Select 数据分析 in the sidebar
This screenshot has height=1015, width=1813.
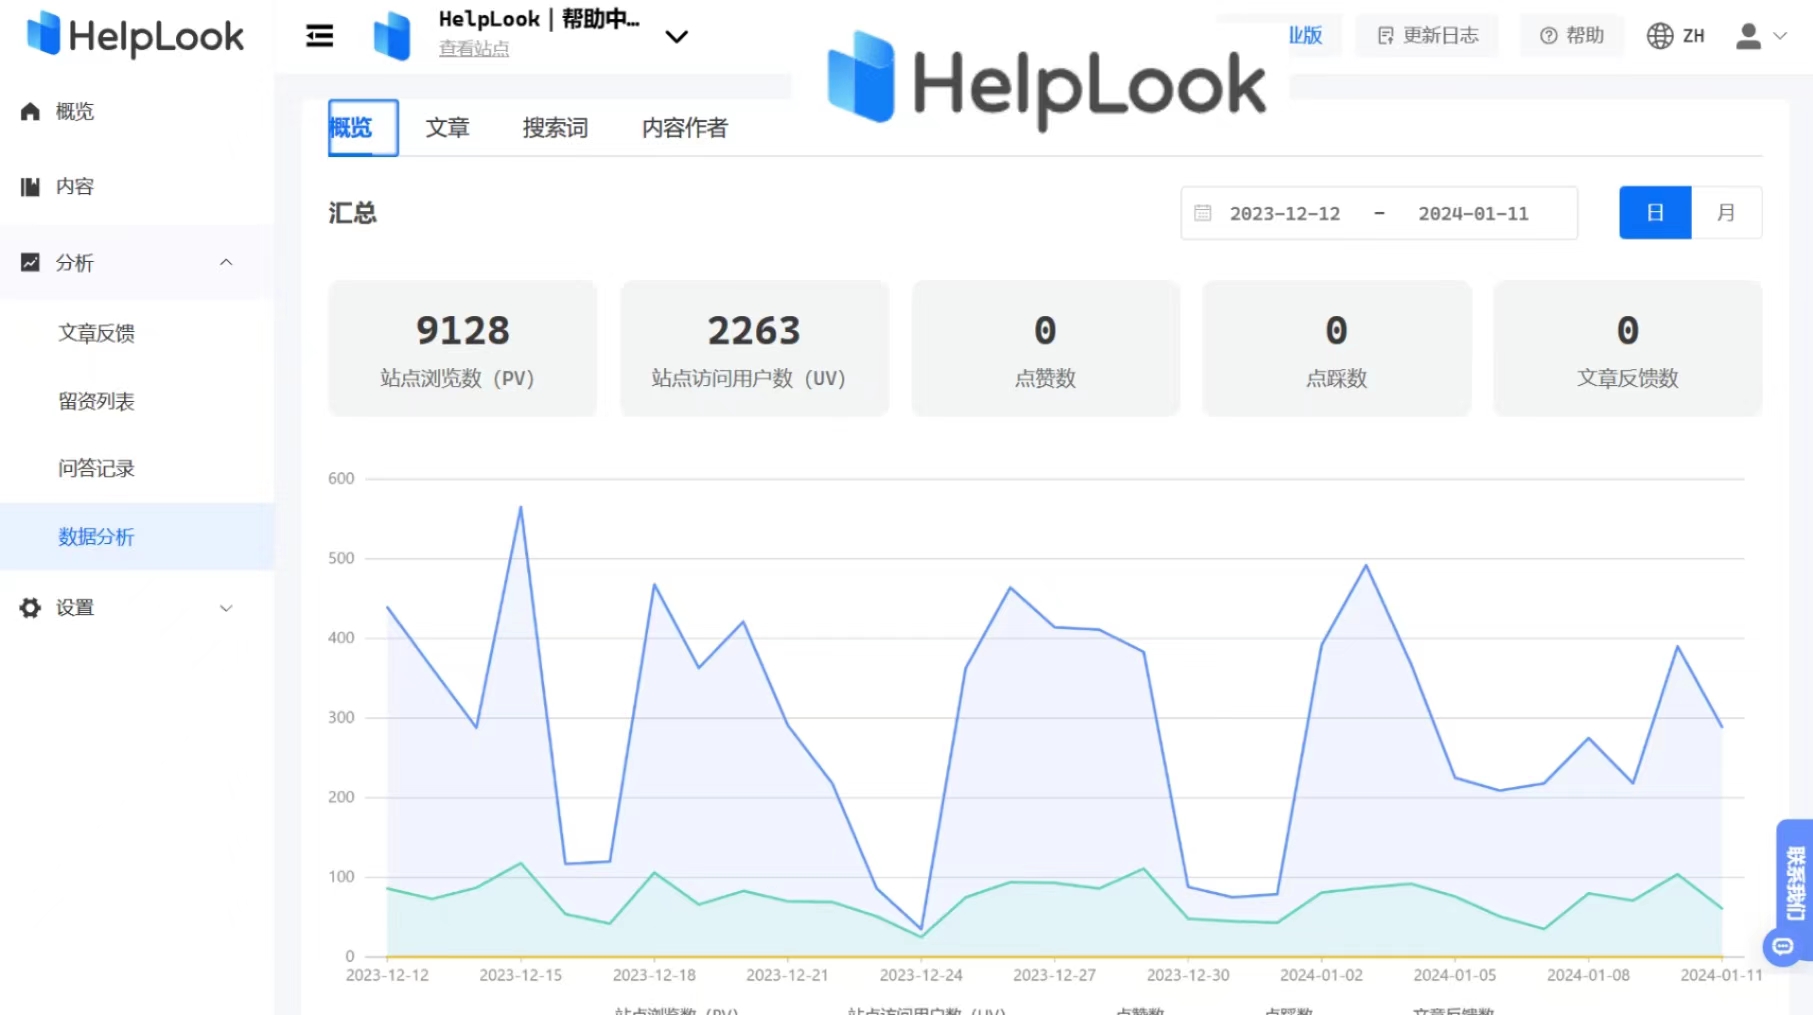pyautogui.click(x=137, y=537)
